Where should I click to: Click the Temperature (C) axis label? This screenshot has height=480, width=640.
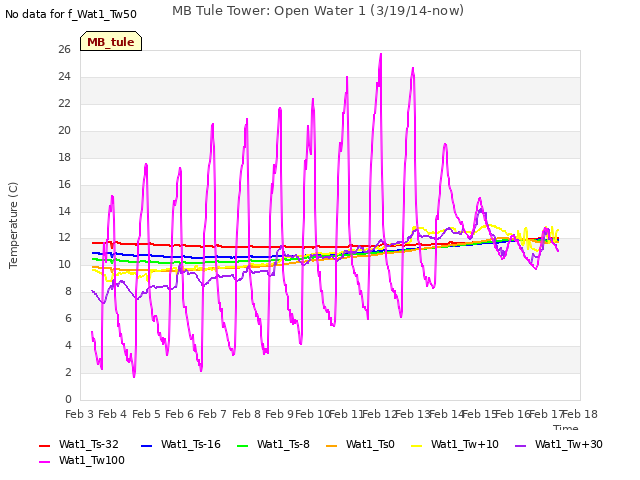[13, 225]
